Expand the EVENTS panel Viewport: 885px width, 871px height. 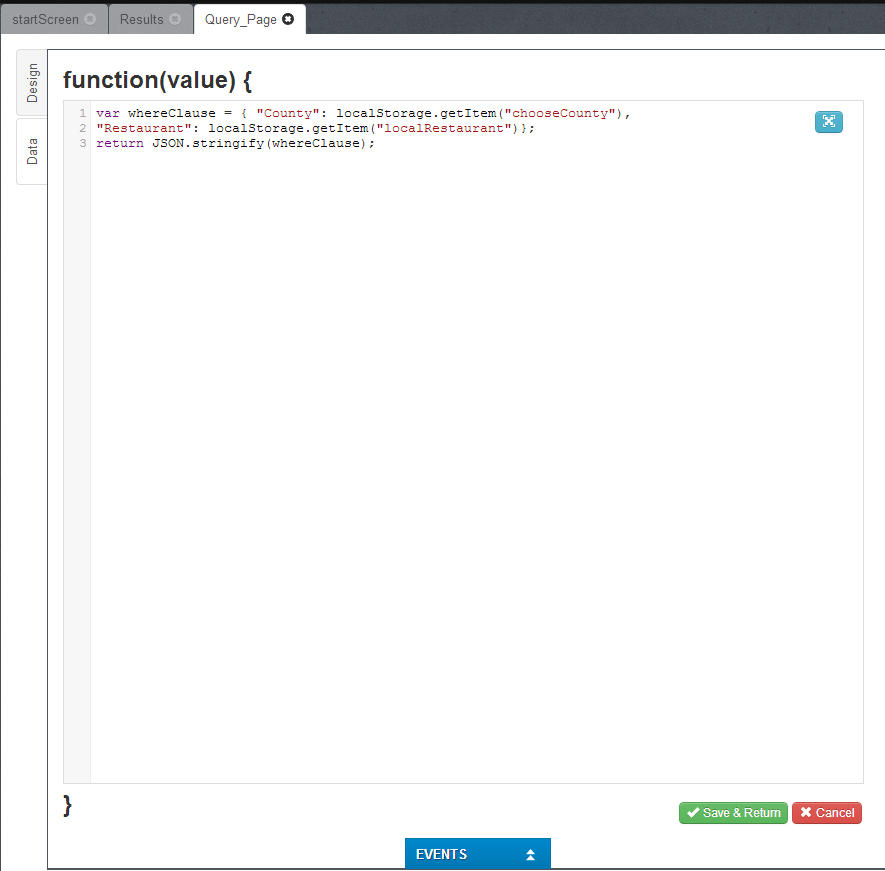point(477,855)
